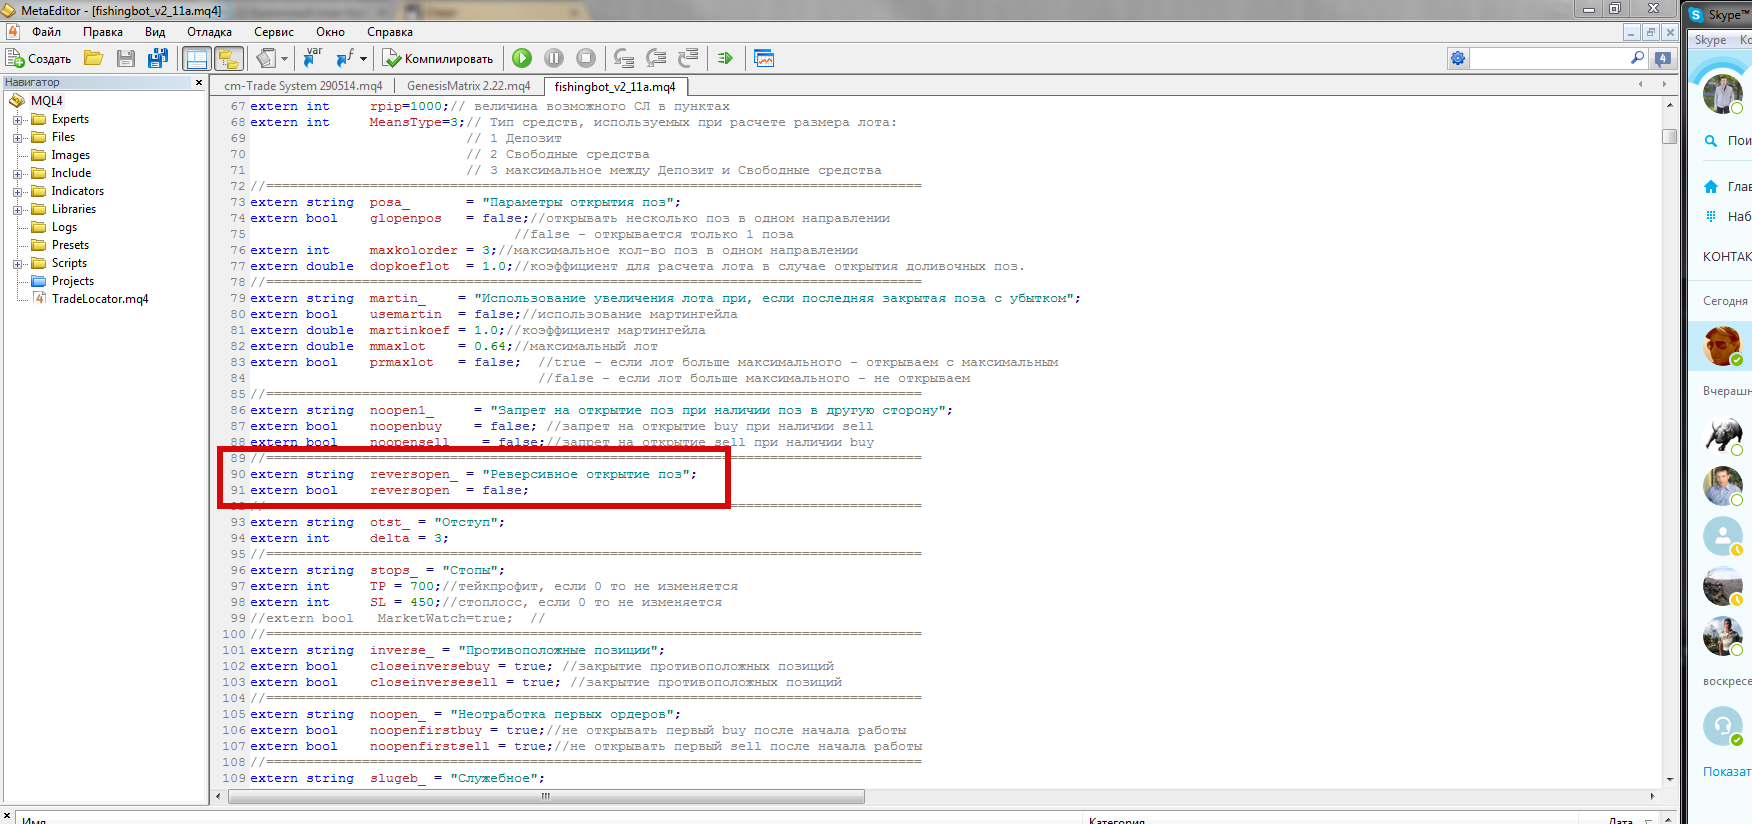This screenshot has width=1752, height=824.
Task: Switch to GenesisMatrix 2.22.mq4 tab
Action: click(x=468, y=86)
